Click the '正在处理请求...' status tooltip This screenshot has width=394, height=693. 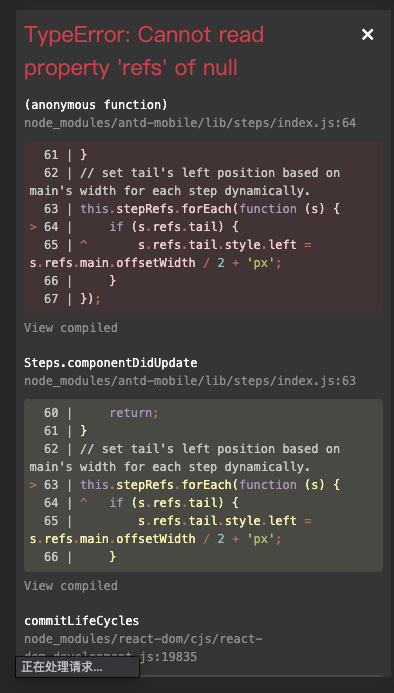tap(77, 667)
